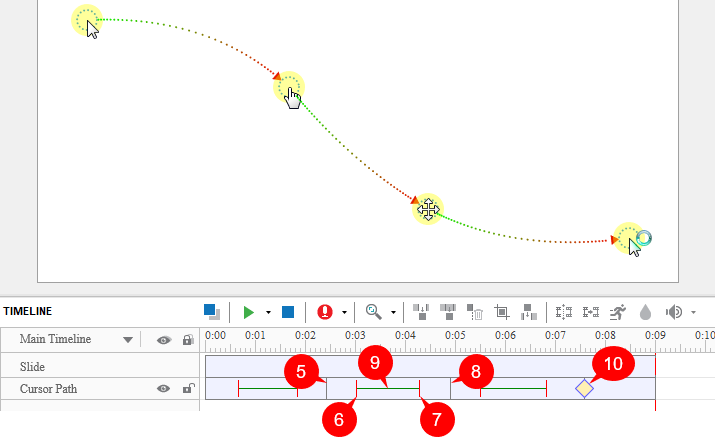Click the timeline zoom magnifier icon
Image resolution: width=715 pixels, height=440 pixels.
[373, 312]
